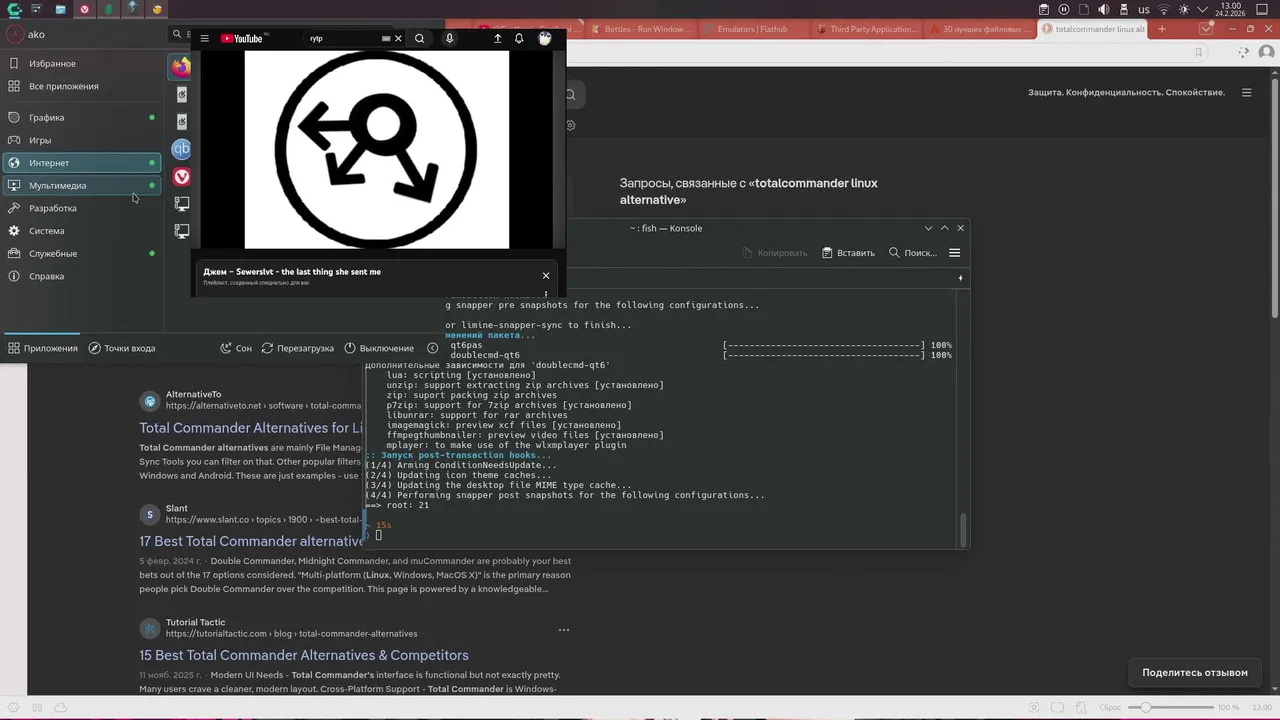
Task: Click the YouTube logo
Action: click(243, 39)
